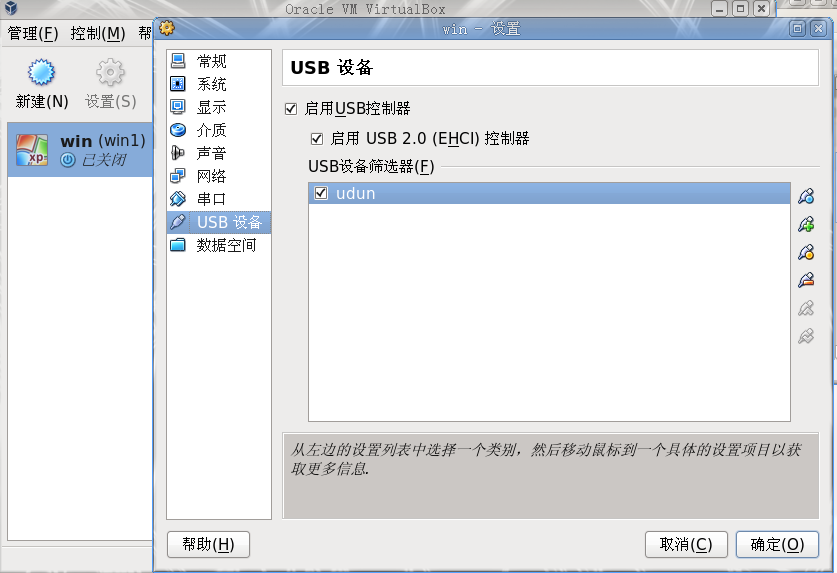Open the 网络 settings category
837x573 pixels.
pyautogui.click(x=218, y=176)
